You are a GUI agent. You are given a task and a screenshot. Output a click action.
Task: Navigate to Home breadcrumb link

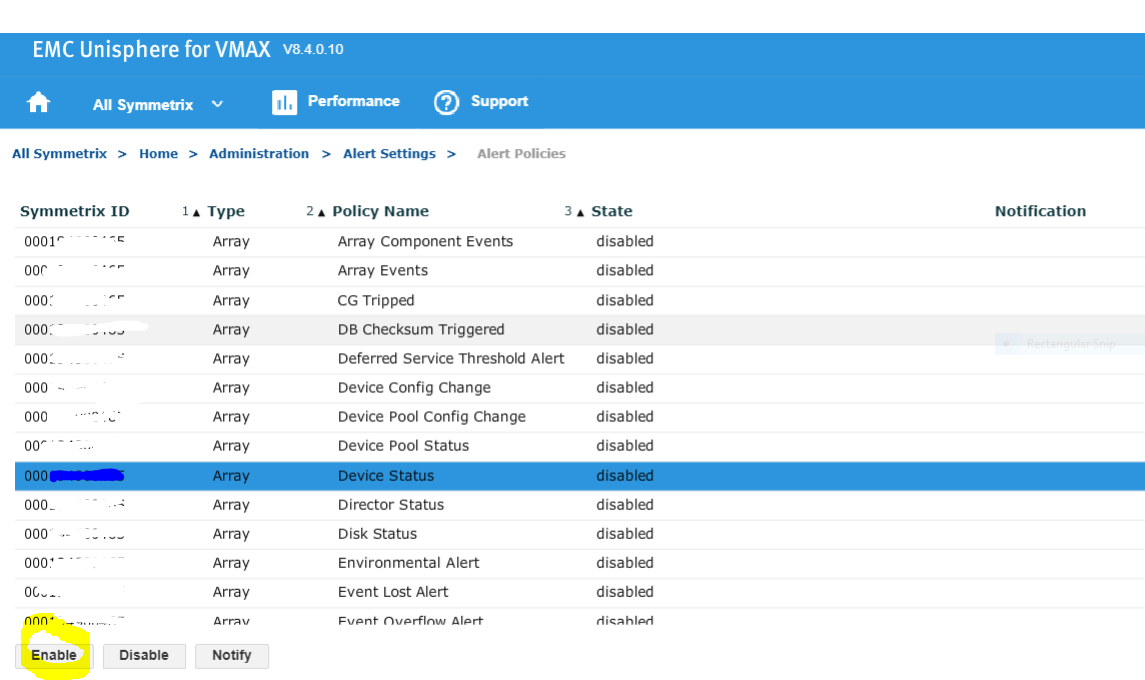tap(158, 154)
